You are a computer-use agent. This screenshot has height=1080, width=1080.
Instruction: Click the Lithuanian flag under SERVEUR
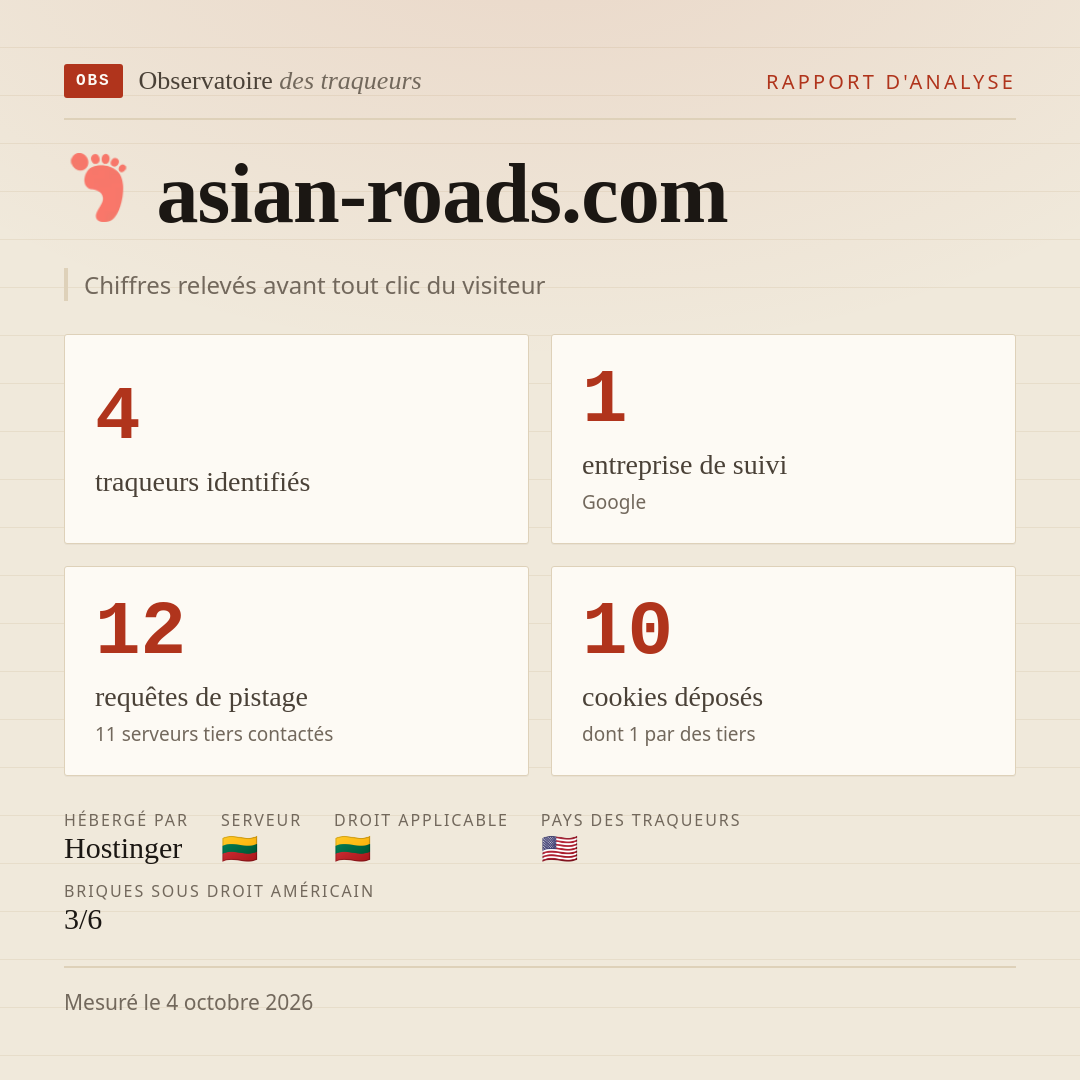(x=240, y=849)
